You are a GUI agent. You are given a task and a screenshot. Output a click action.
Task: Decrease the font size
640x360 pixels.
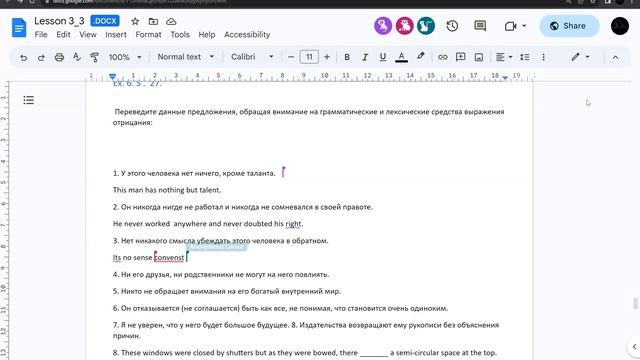(291, 57)
